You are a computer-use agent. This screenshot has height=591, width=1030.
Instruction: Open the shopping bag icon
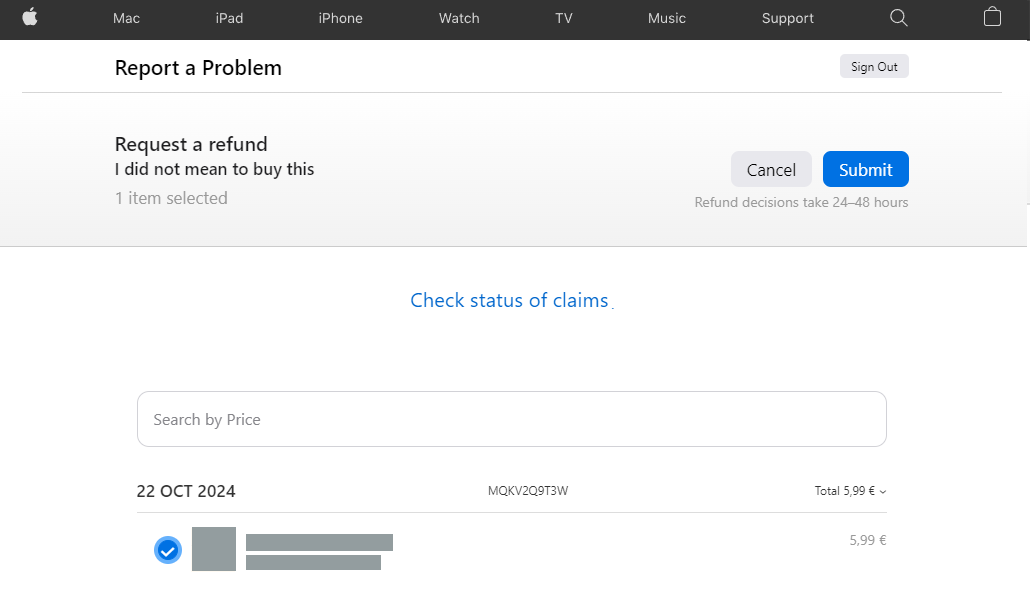click(992, 17)
